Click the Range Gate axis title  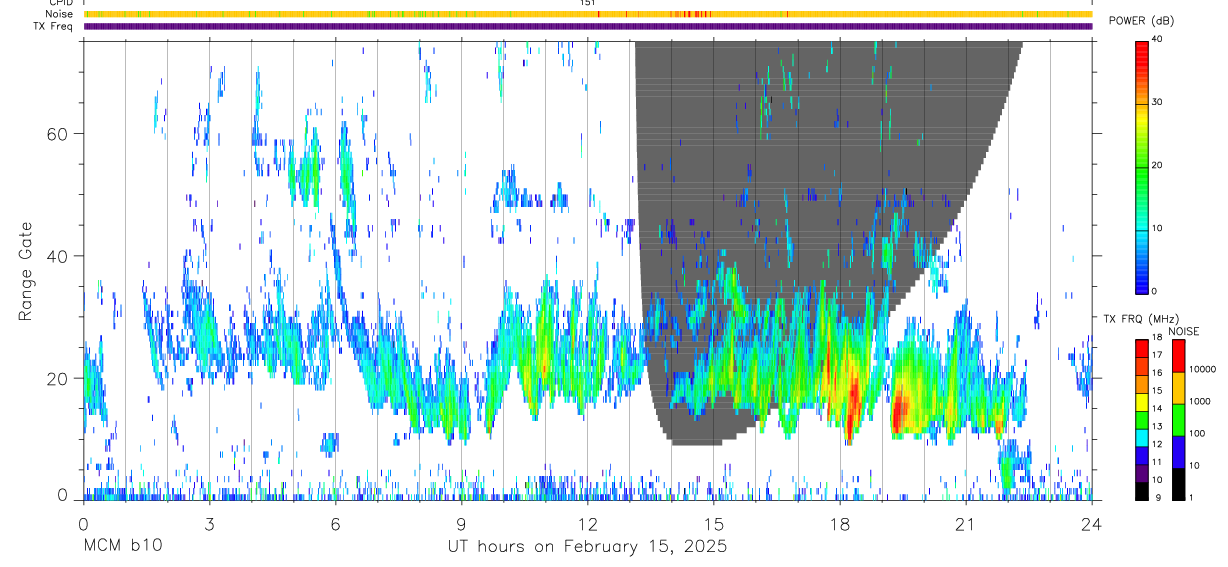pos(27,271)
